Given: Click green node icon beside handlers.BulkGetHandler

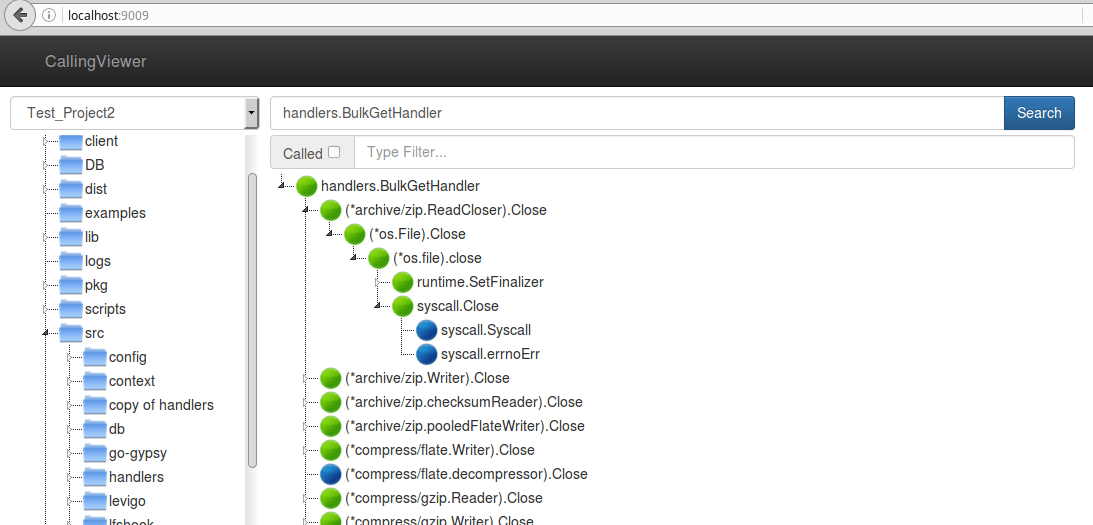Looking at the screenshot, I should coord(307,186).
